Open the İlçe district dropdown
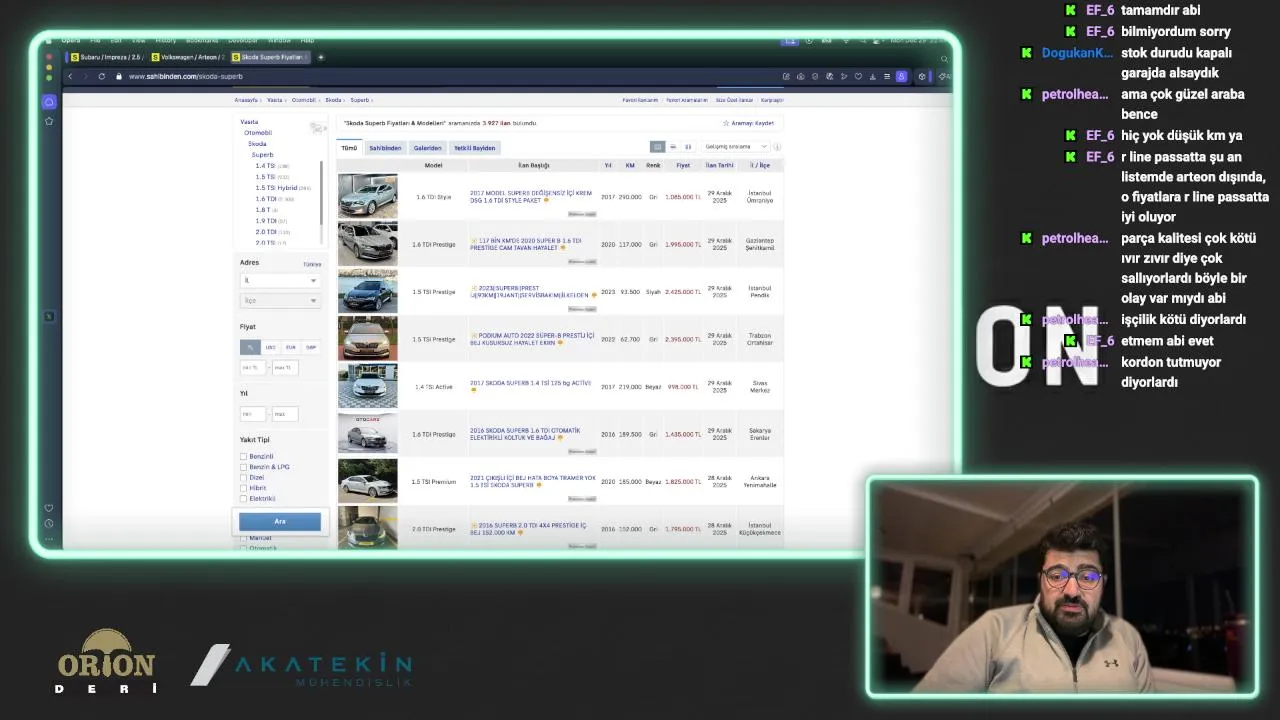Screen dimensions: 1280x720 pos(280,300)
